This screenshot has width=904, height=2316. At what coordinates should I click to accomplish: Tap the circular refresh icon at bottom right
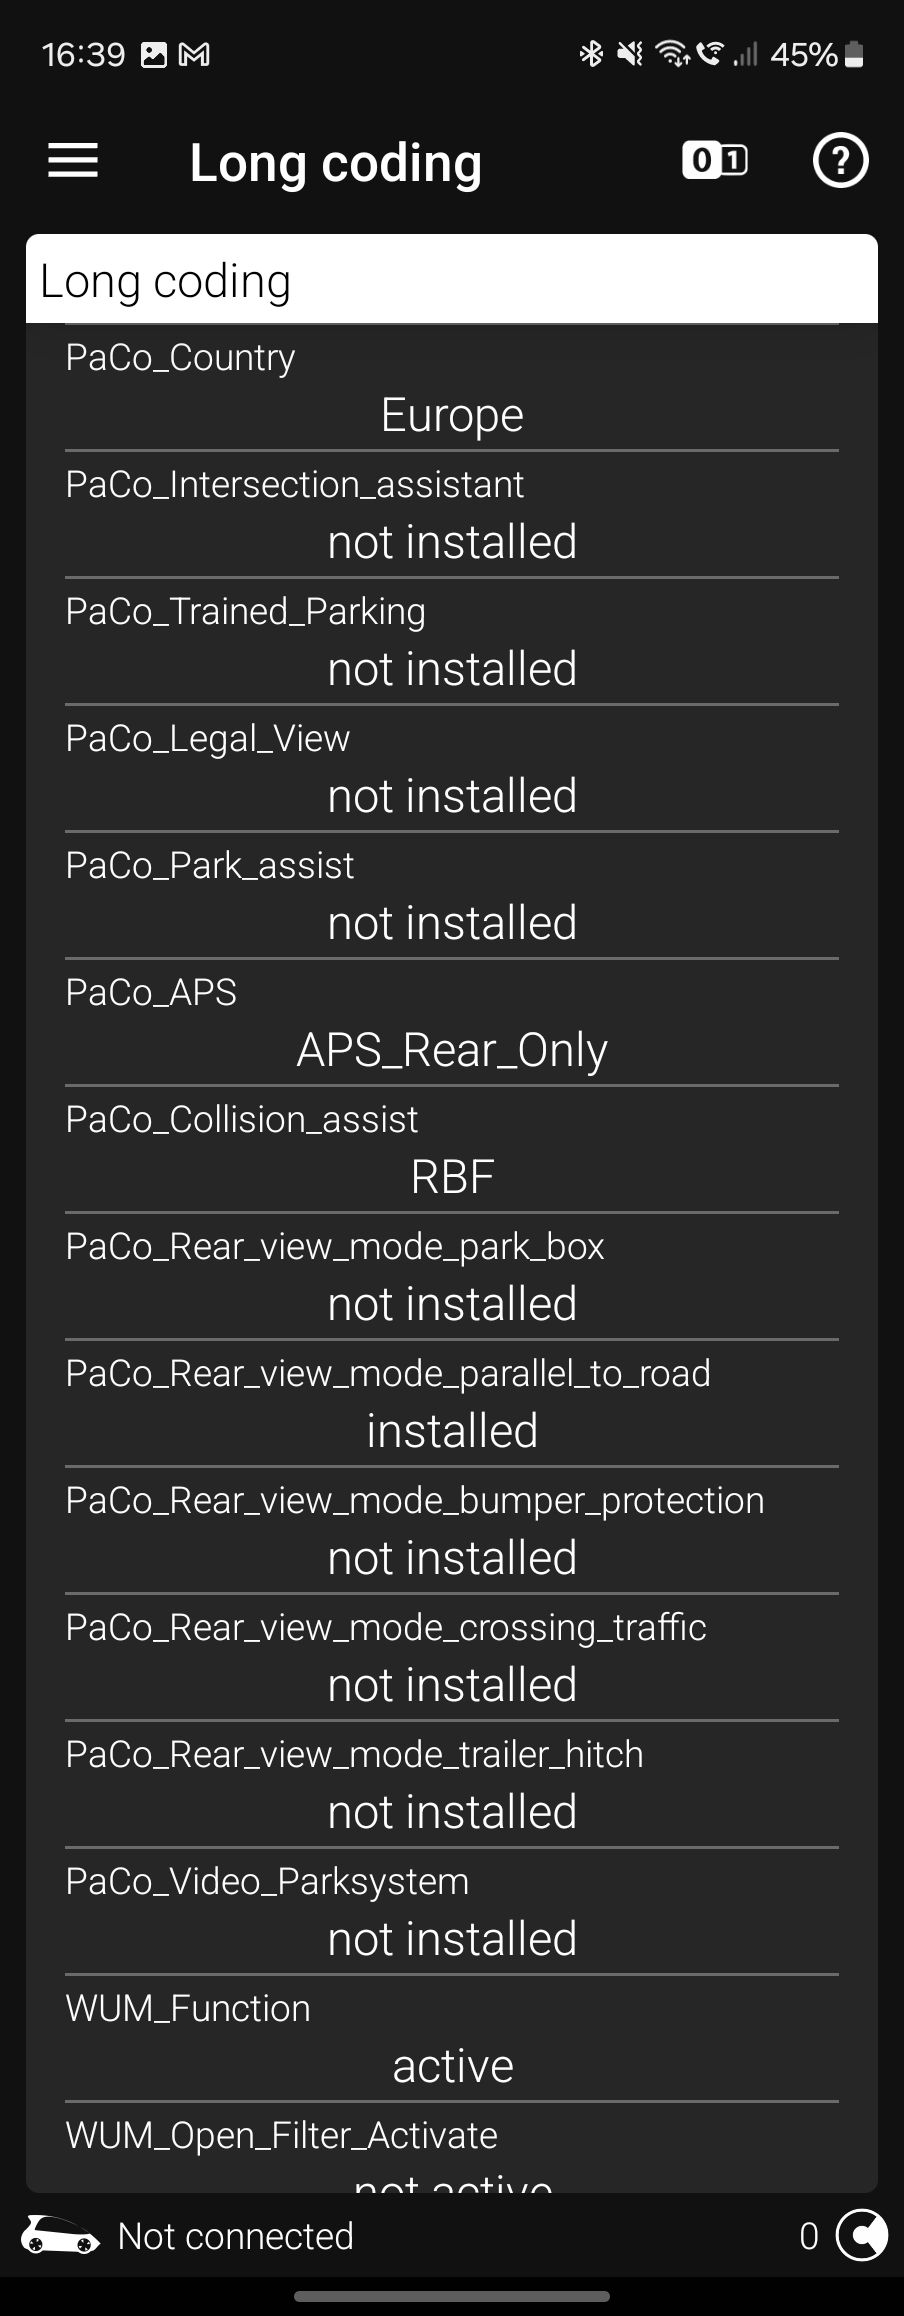(x=861, y=2235)
